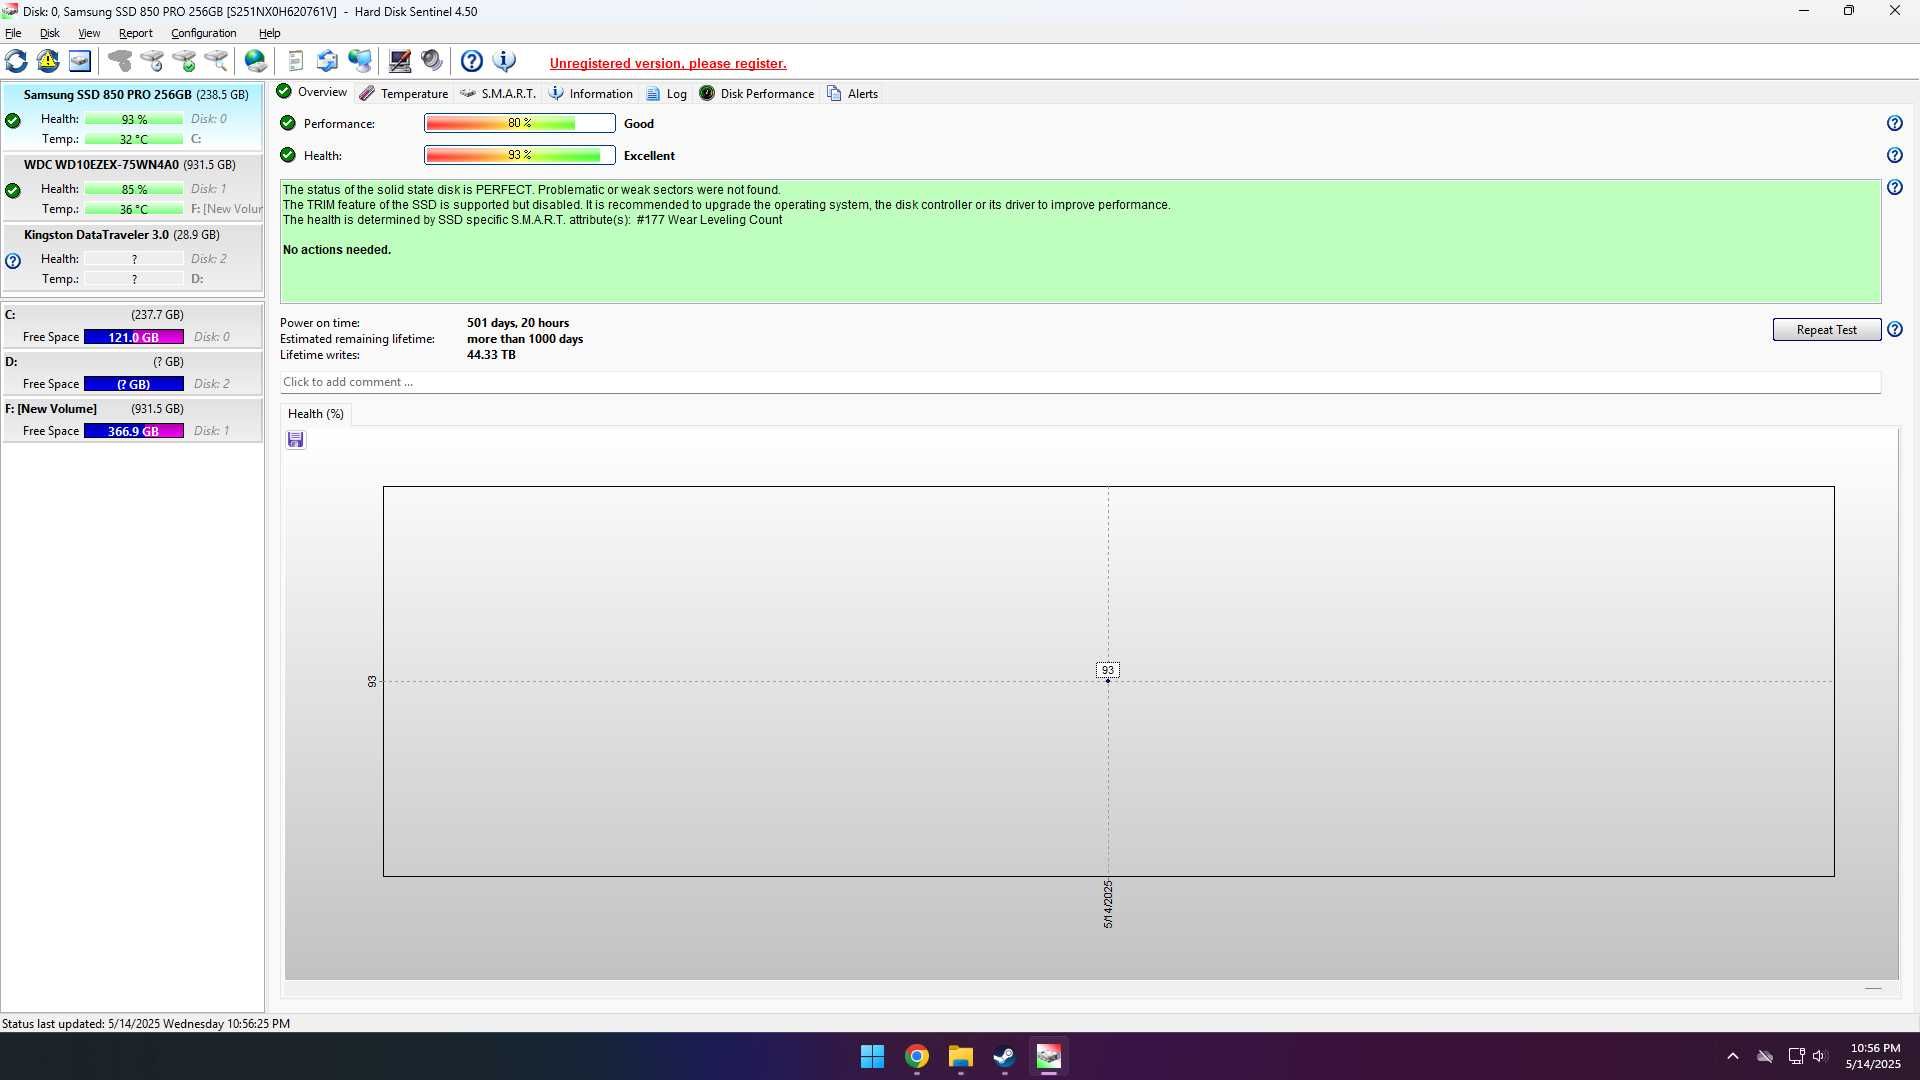This screenshot has height=1080, width=1920.
Task: Click the blue-framed disk toolbar icon
Action: tap(80, 62)
